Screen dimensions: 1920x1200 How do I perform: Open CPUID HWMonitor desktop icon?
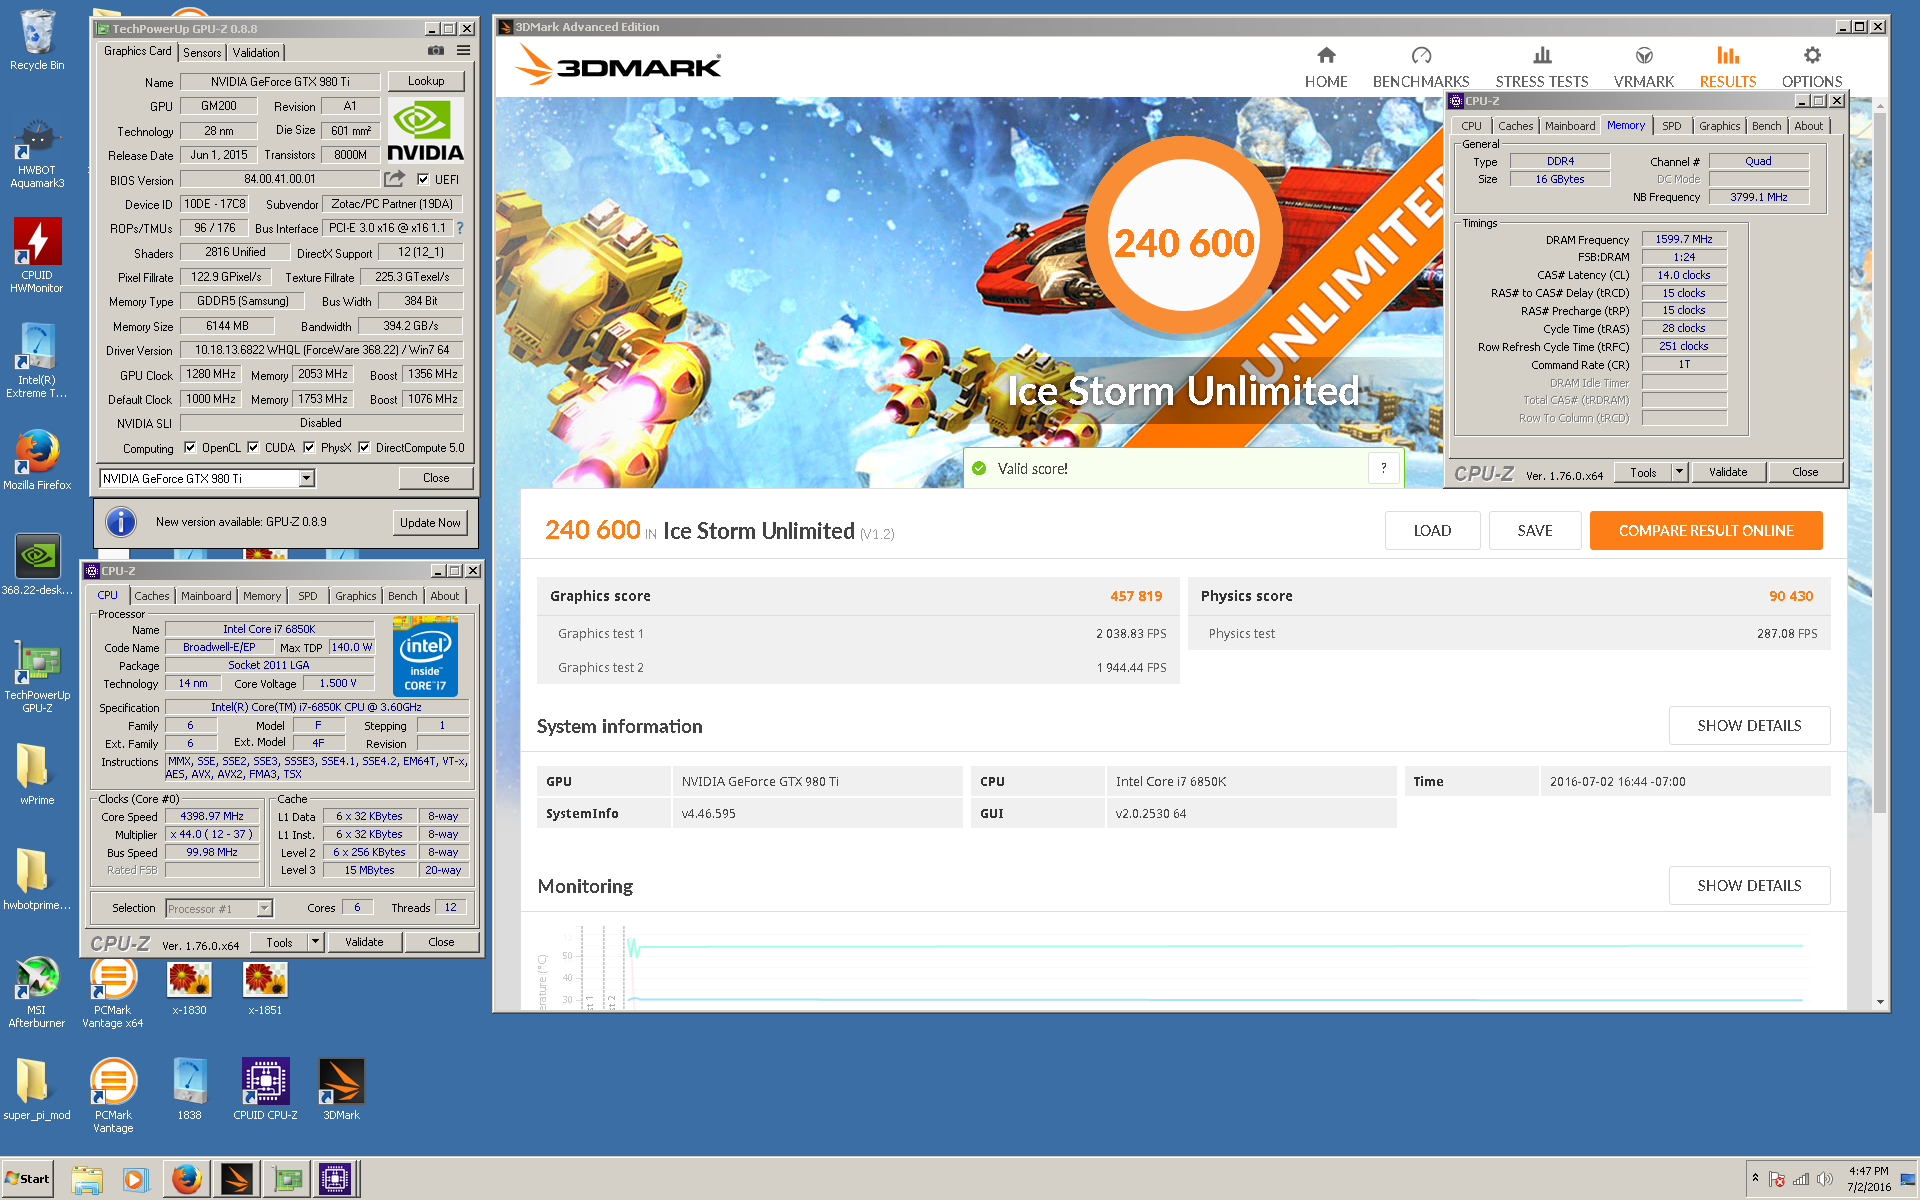(37, 255)
